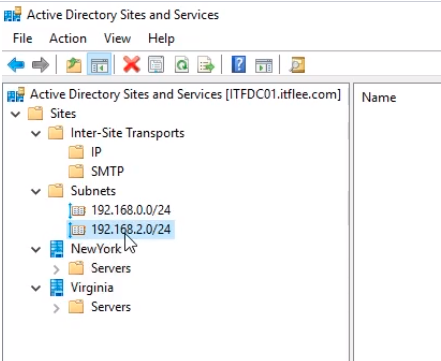Click the 192.168.0.0/24 subnet icon
This screenshot has height=361, width=441.
tap(77, 211)
